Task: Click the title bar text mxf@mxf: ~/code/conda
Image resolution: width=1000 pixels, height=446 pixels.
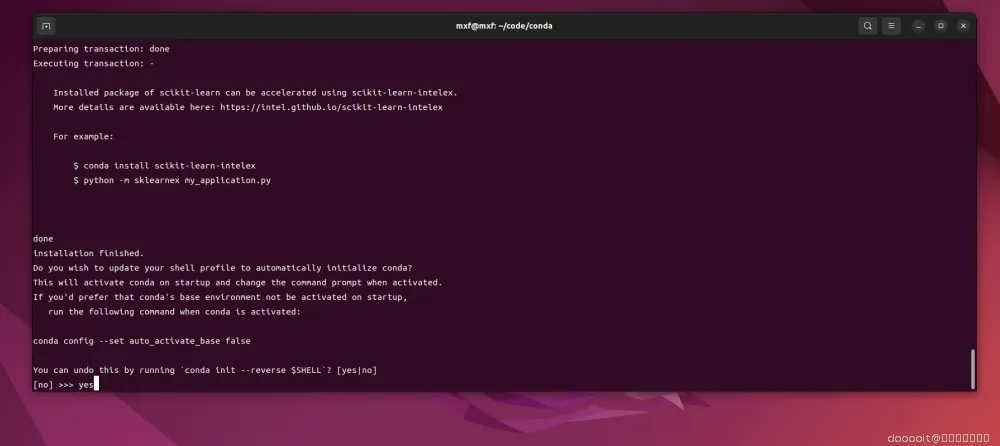Action: [504, 26]
